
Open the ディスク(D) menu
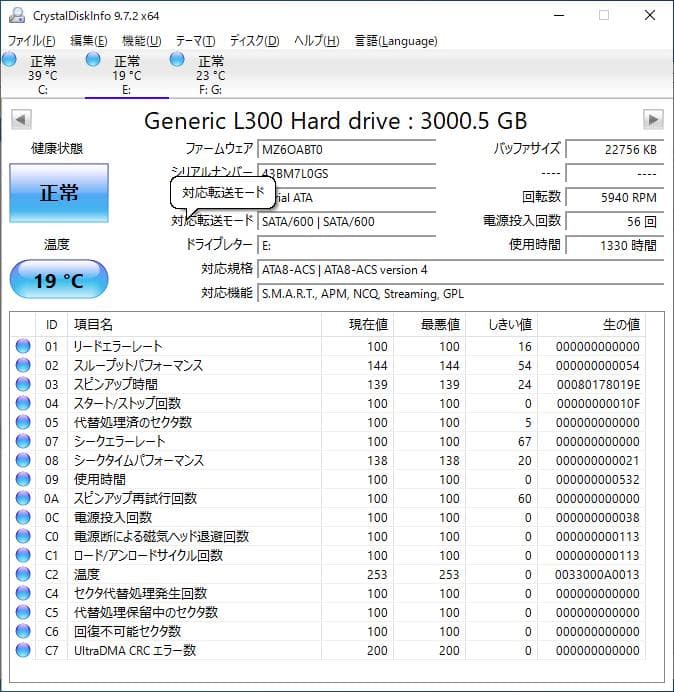pos(254,41)
